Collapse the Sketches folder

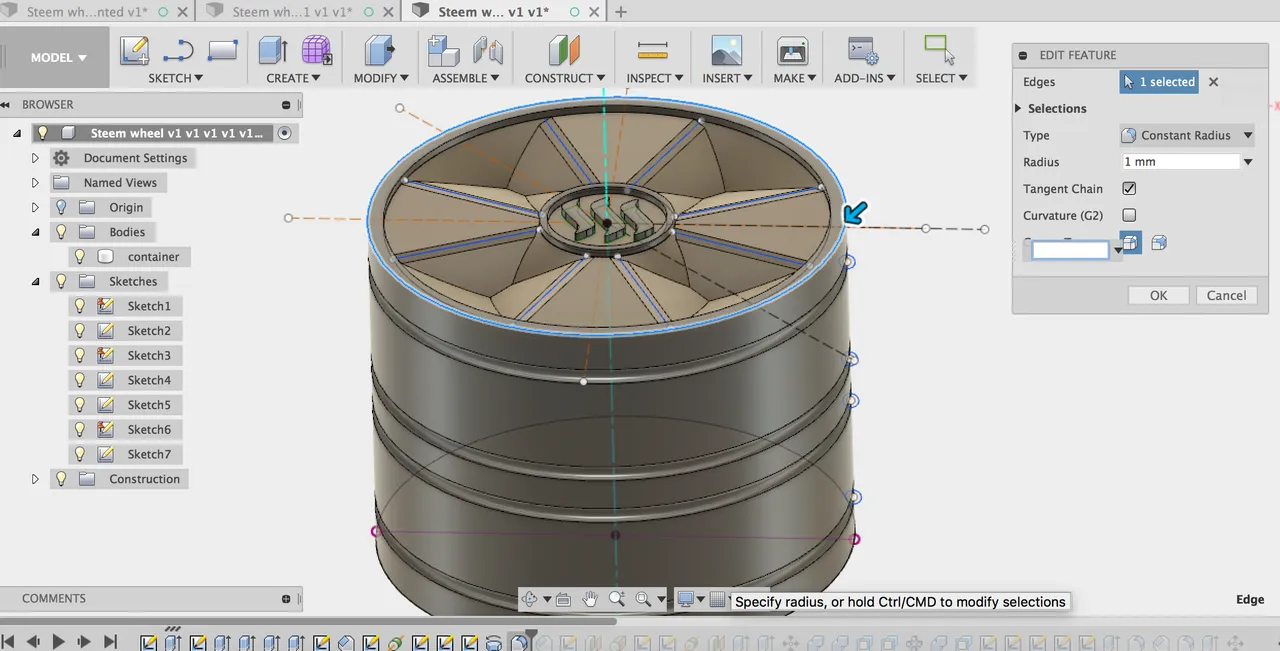tap(35, 282)
